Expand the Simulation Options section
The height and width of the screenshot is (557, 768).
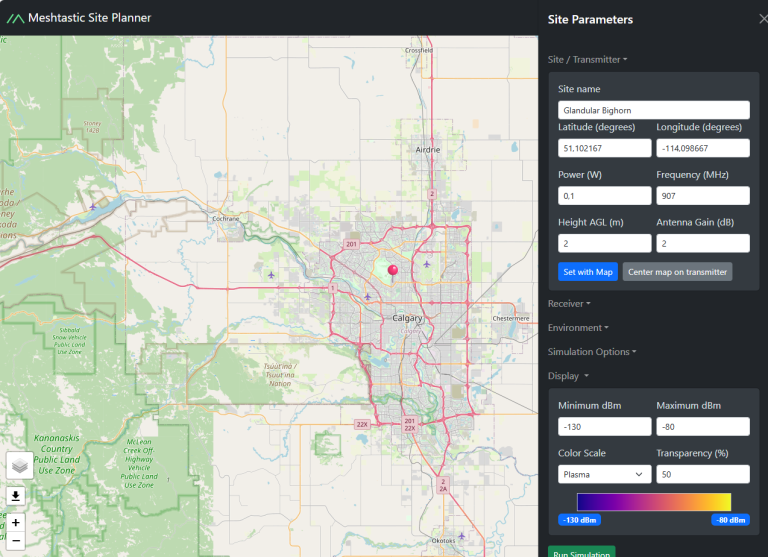[592, 352]
